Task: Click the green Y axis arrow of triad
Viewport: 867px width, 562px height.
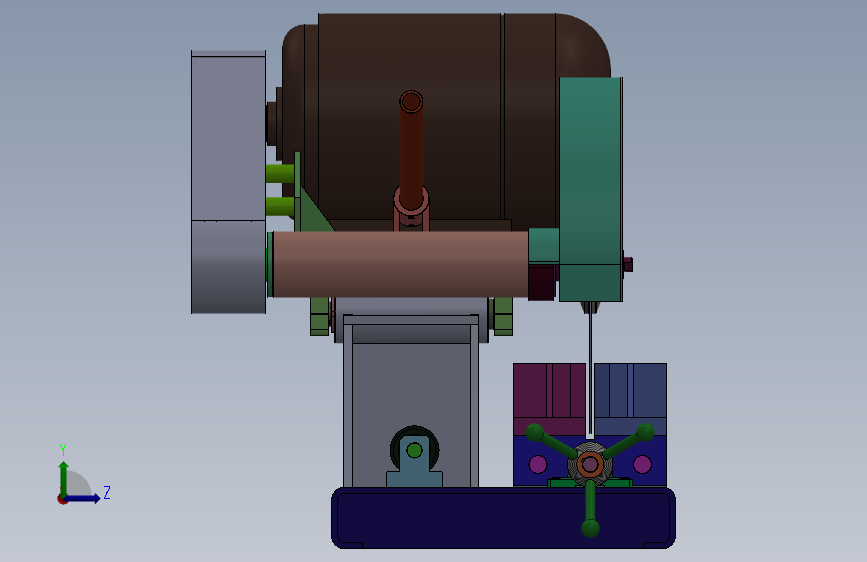Action: point(63,478)
